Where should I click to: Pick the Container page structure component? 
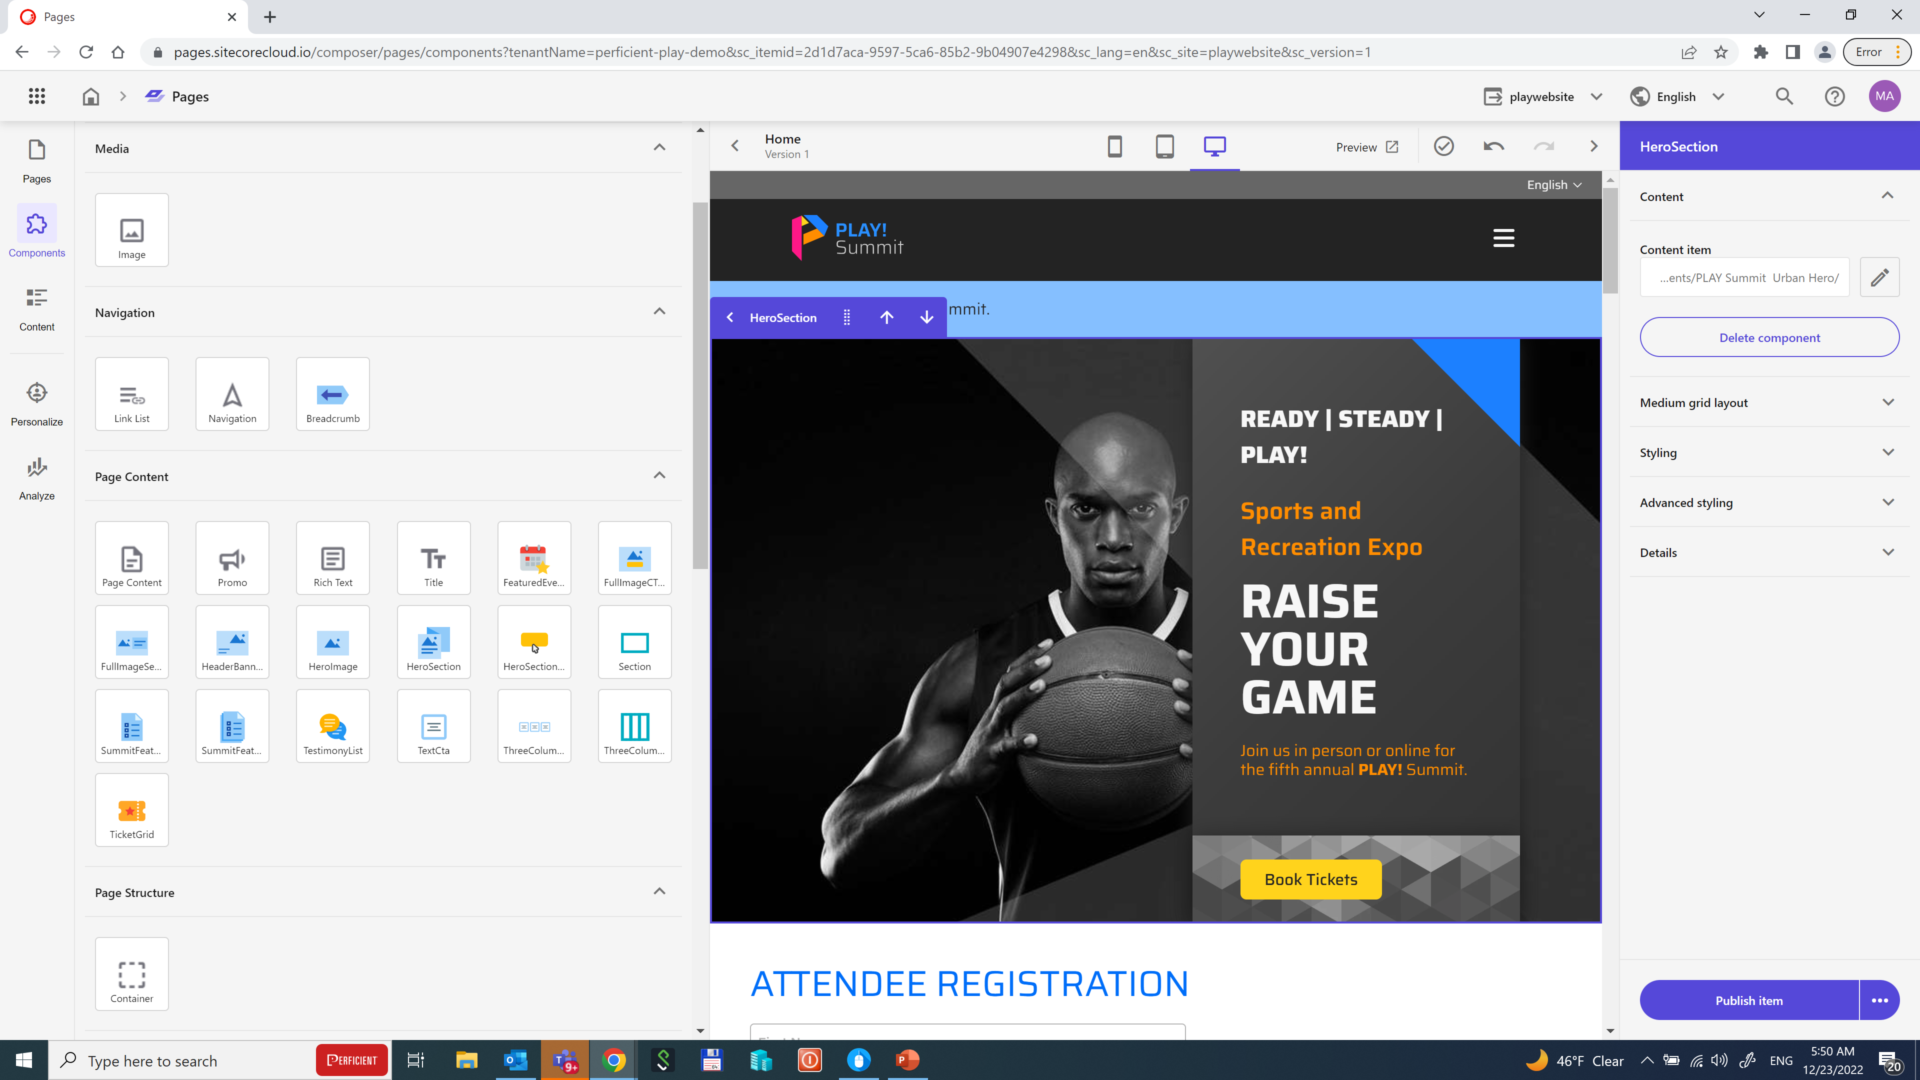tap(132, 974)
